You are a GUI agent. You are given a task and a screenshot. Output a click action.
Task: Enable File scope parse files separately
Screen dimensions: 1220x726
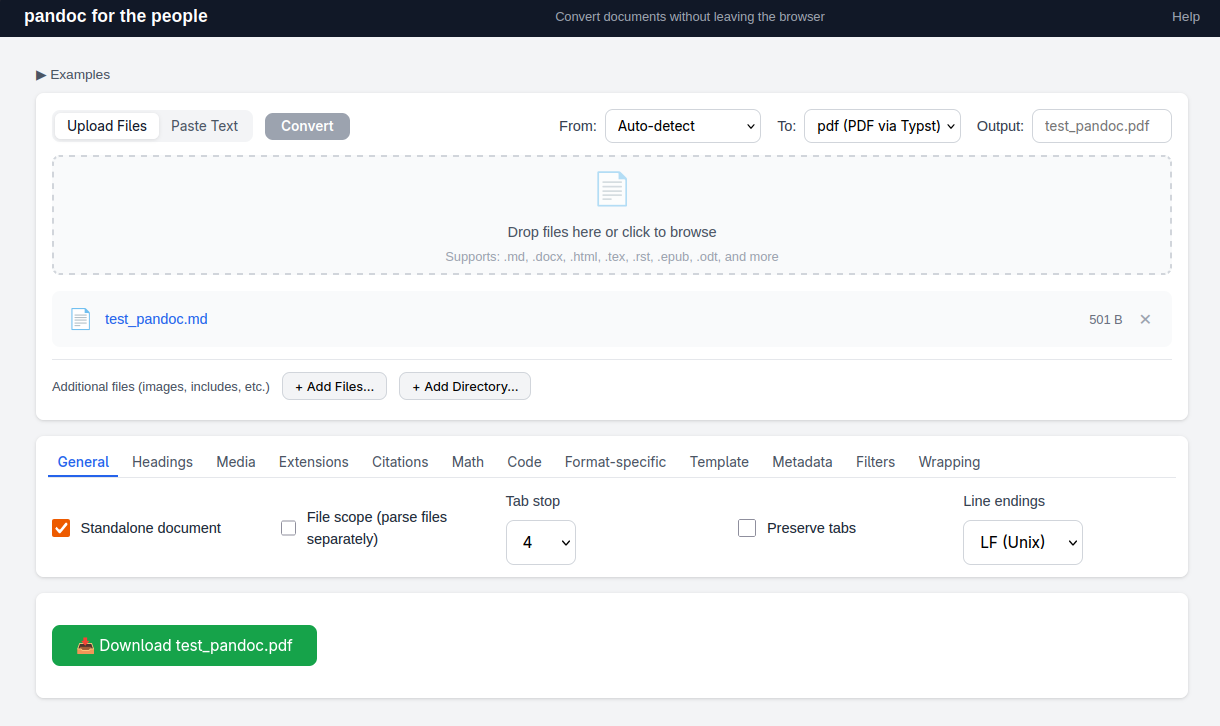pos(288,528)
